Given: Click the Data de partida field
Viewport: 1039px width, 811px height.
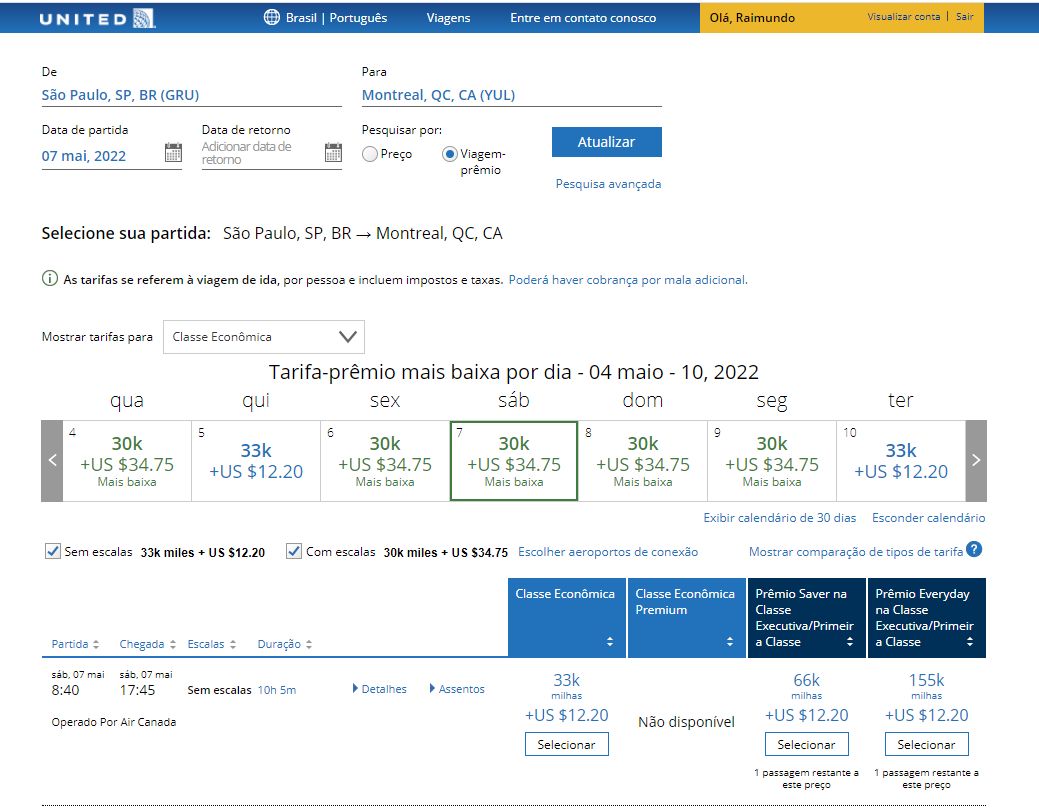Looking at the screenshot, I should 102,156.
